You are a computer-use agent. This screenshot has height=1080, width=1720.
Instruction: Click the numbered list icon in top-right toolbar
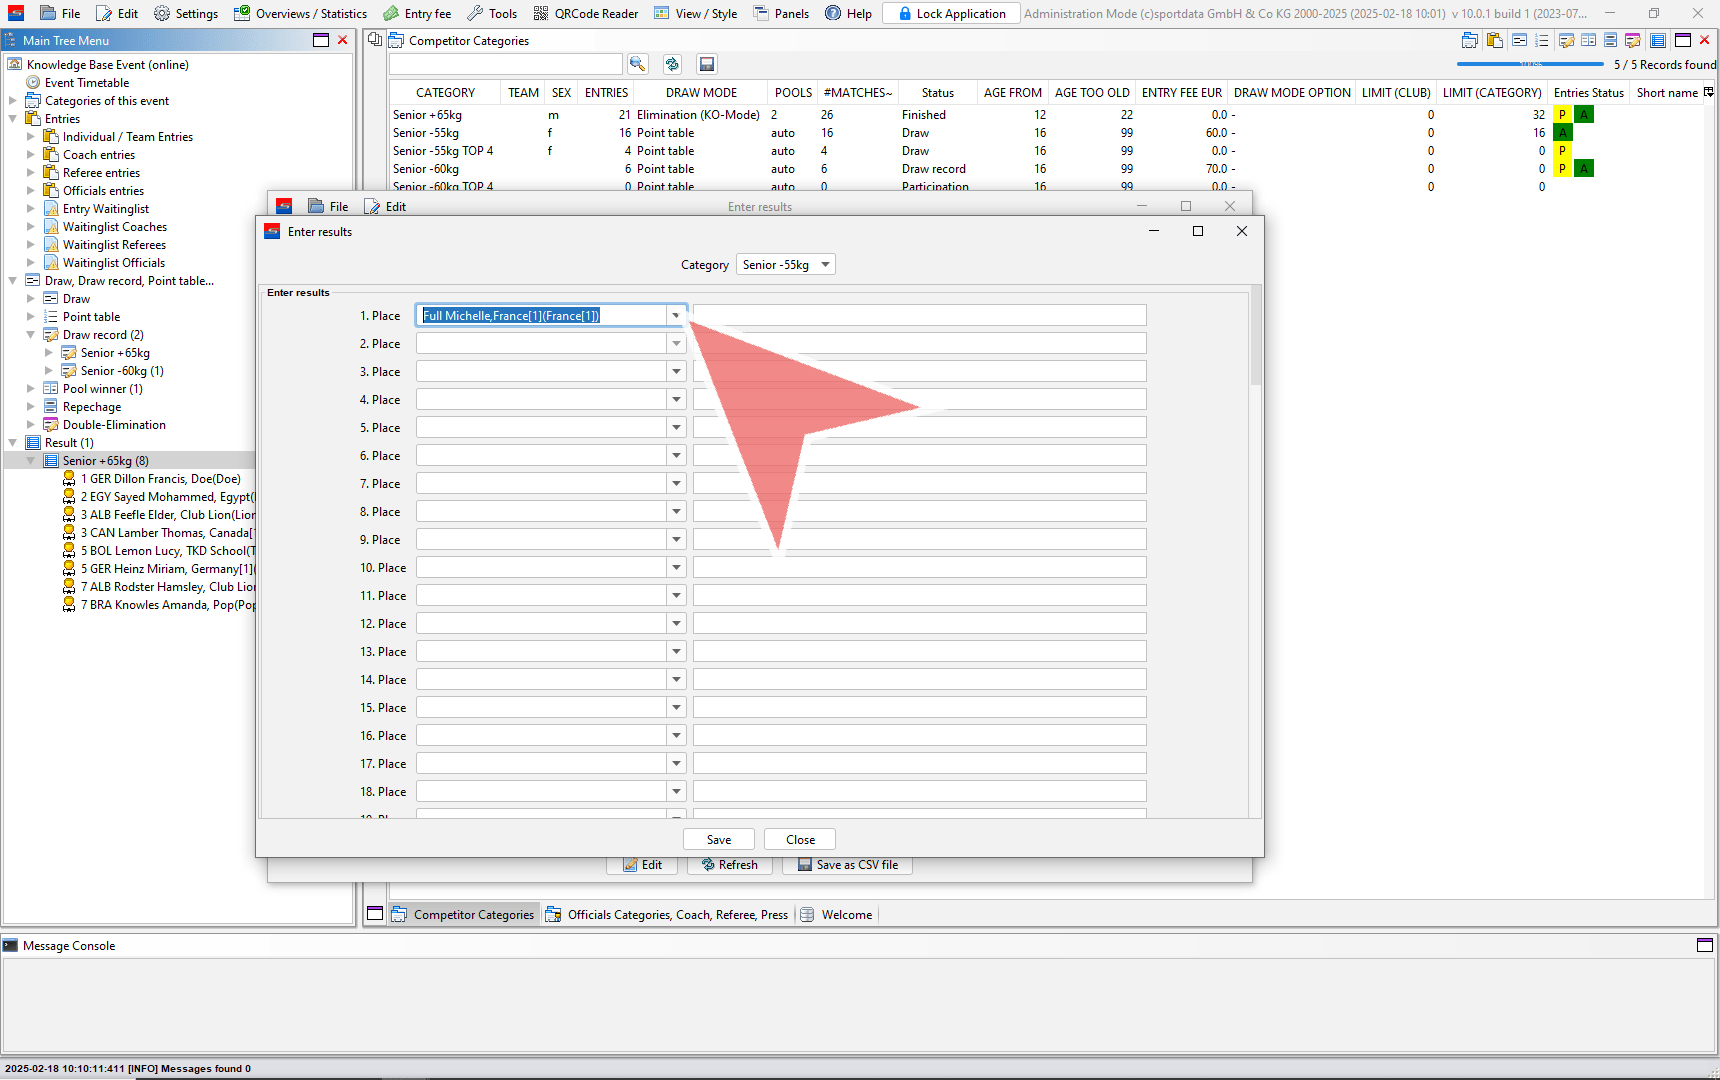(1542, 40)
